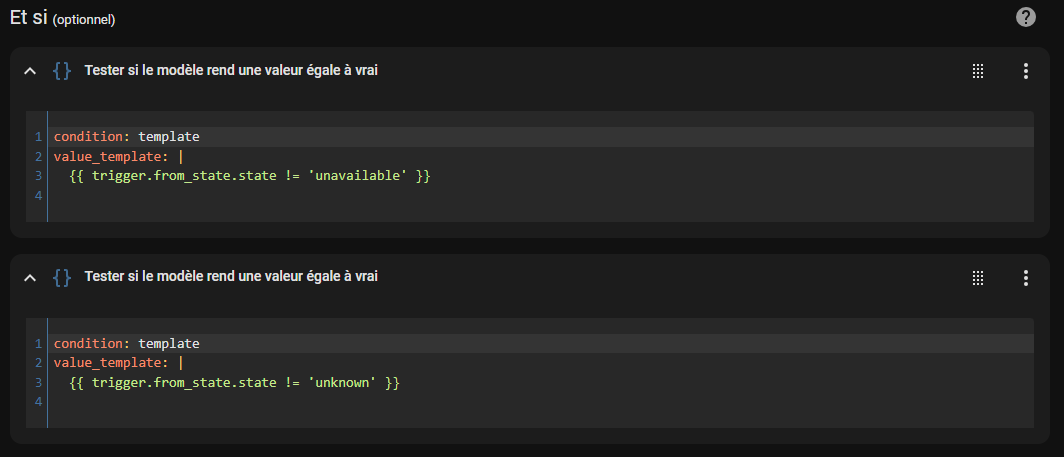Grab the drag handle of the first condition
Screen dimensions: 1064x457
click(x=978, y=71)
